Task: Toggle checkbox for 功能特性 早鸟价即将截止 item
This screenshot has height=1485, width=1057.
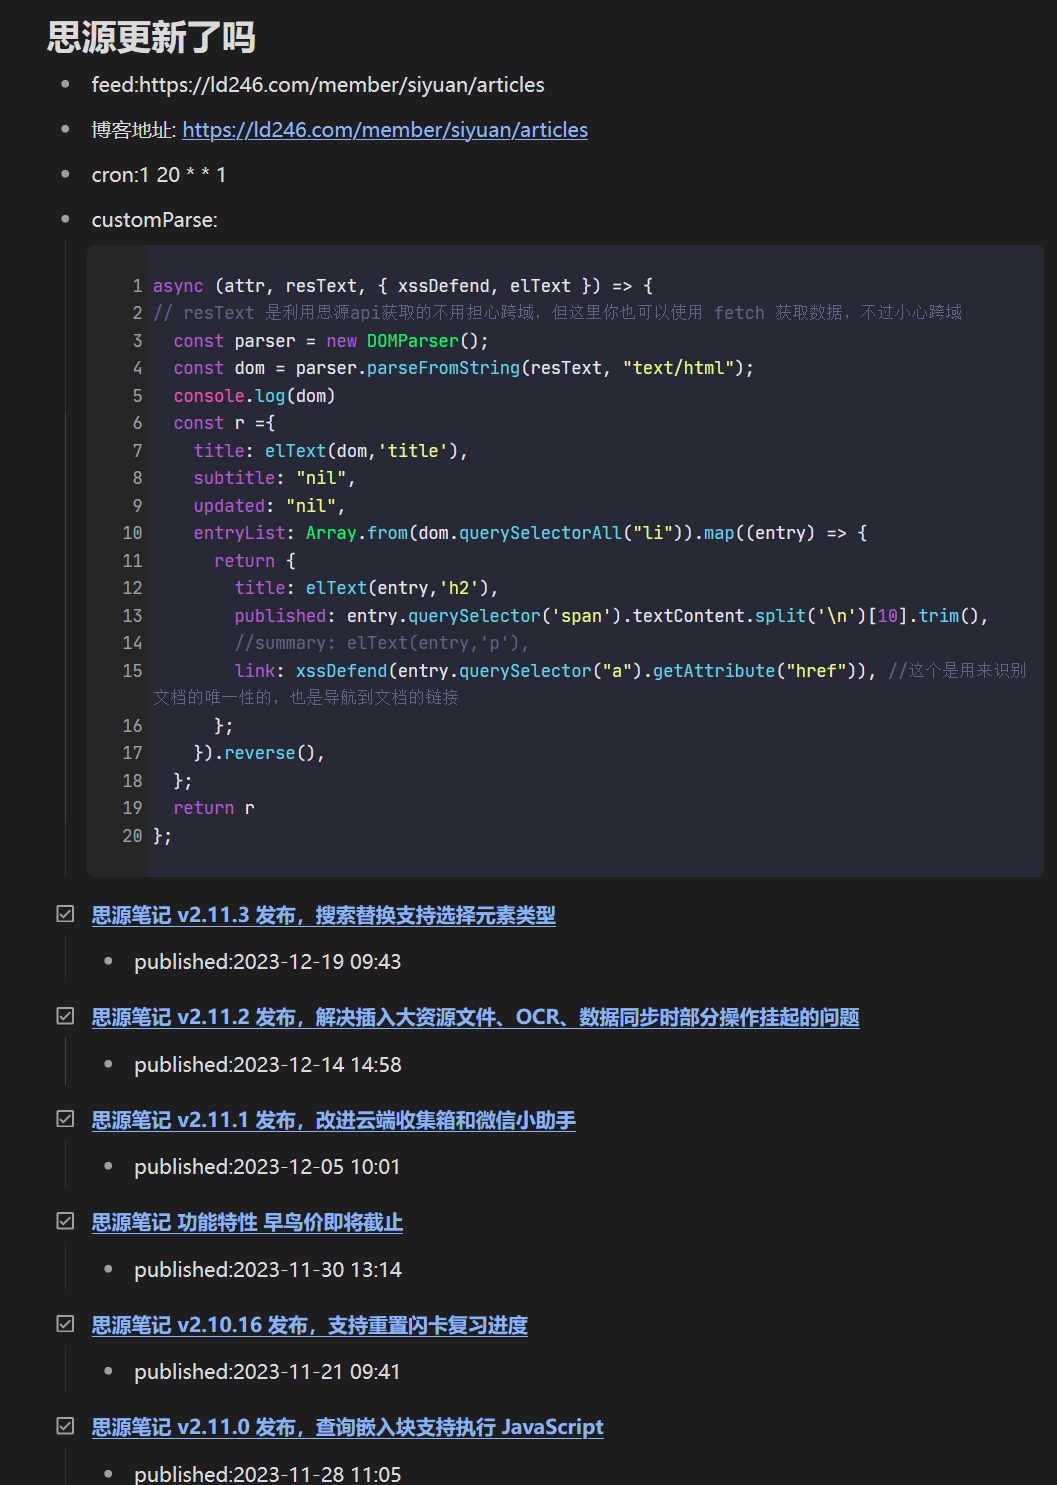Action: click(x=65, y=1221)
